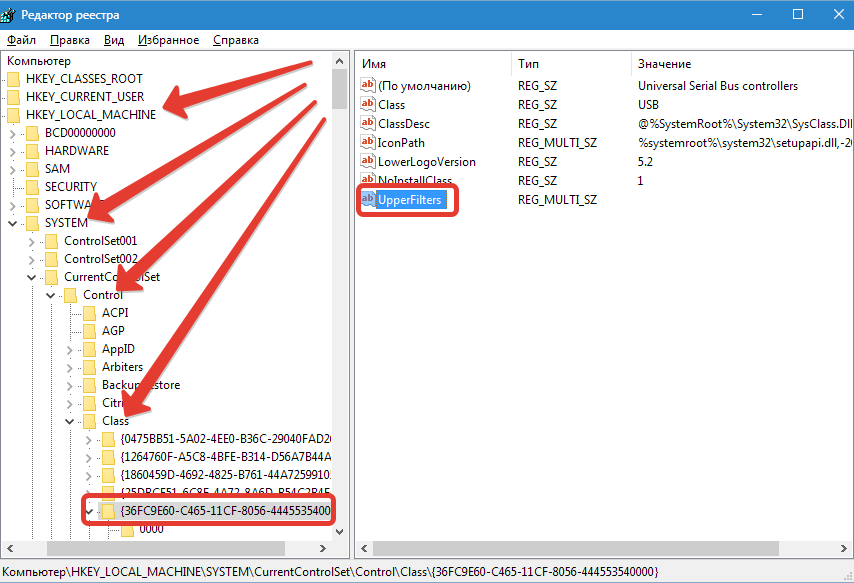The width and height of the screenshot is (854, 583).
Task: Select the UpperFilters value
Action: coord(410,200)
